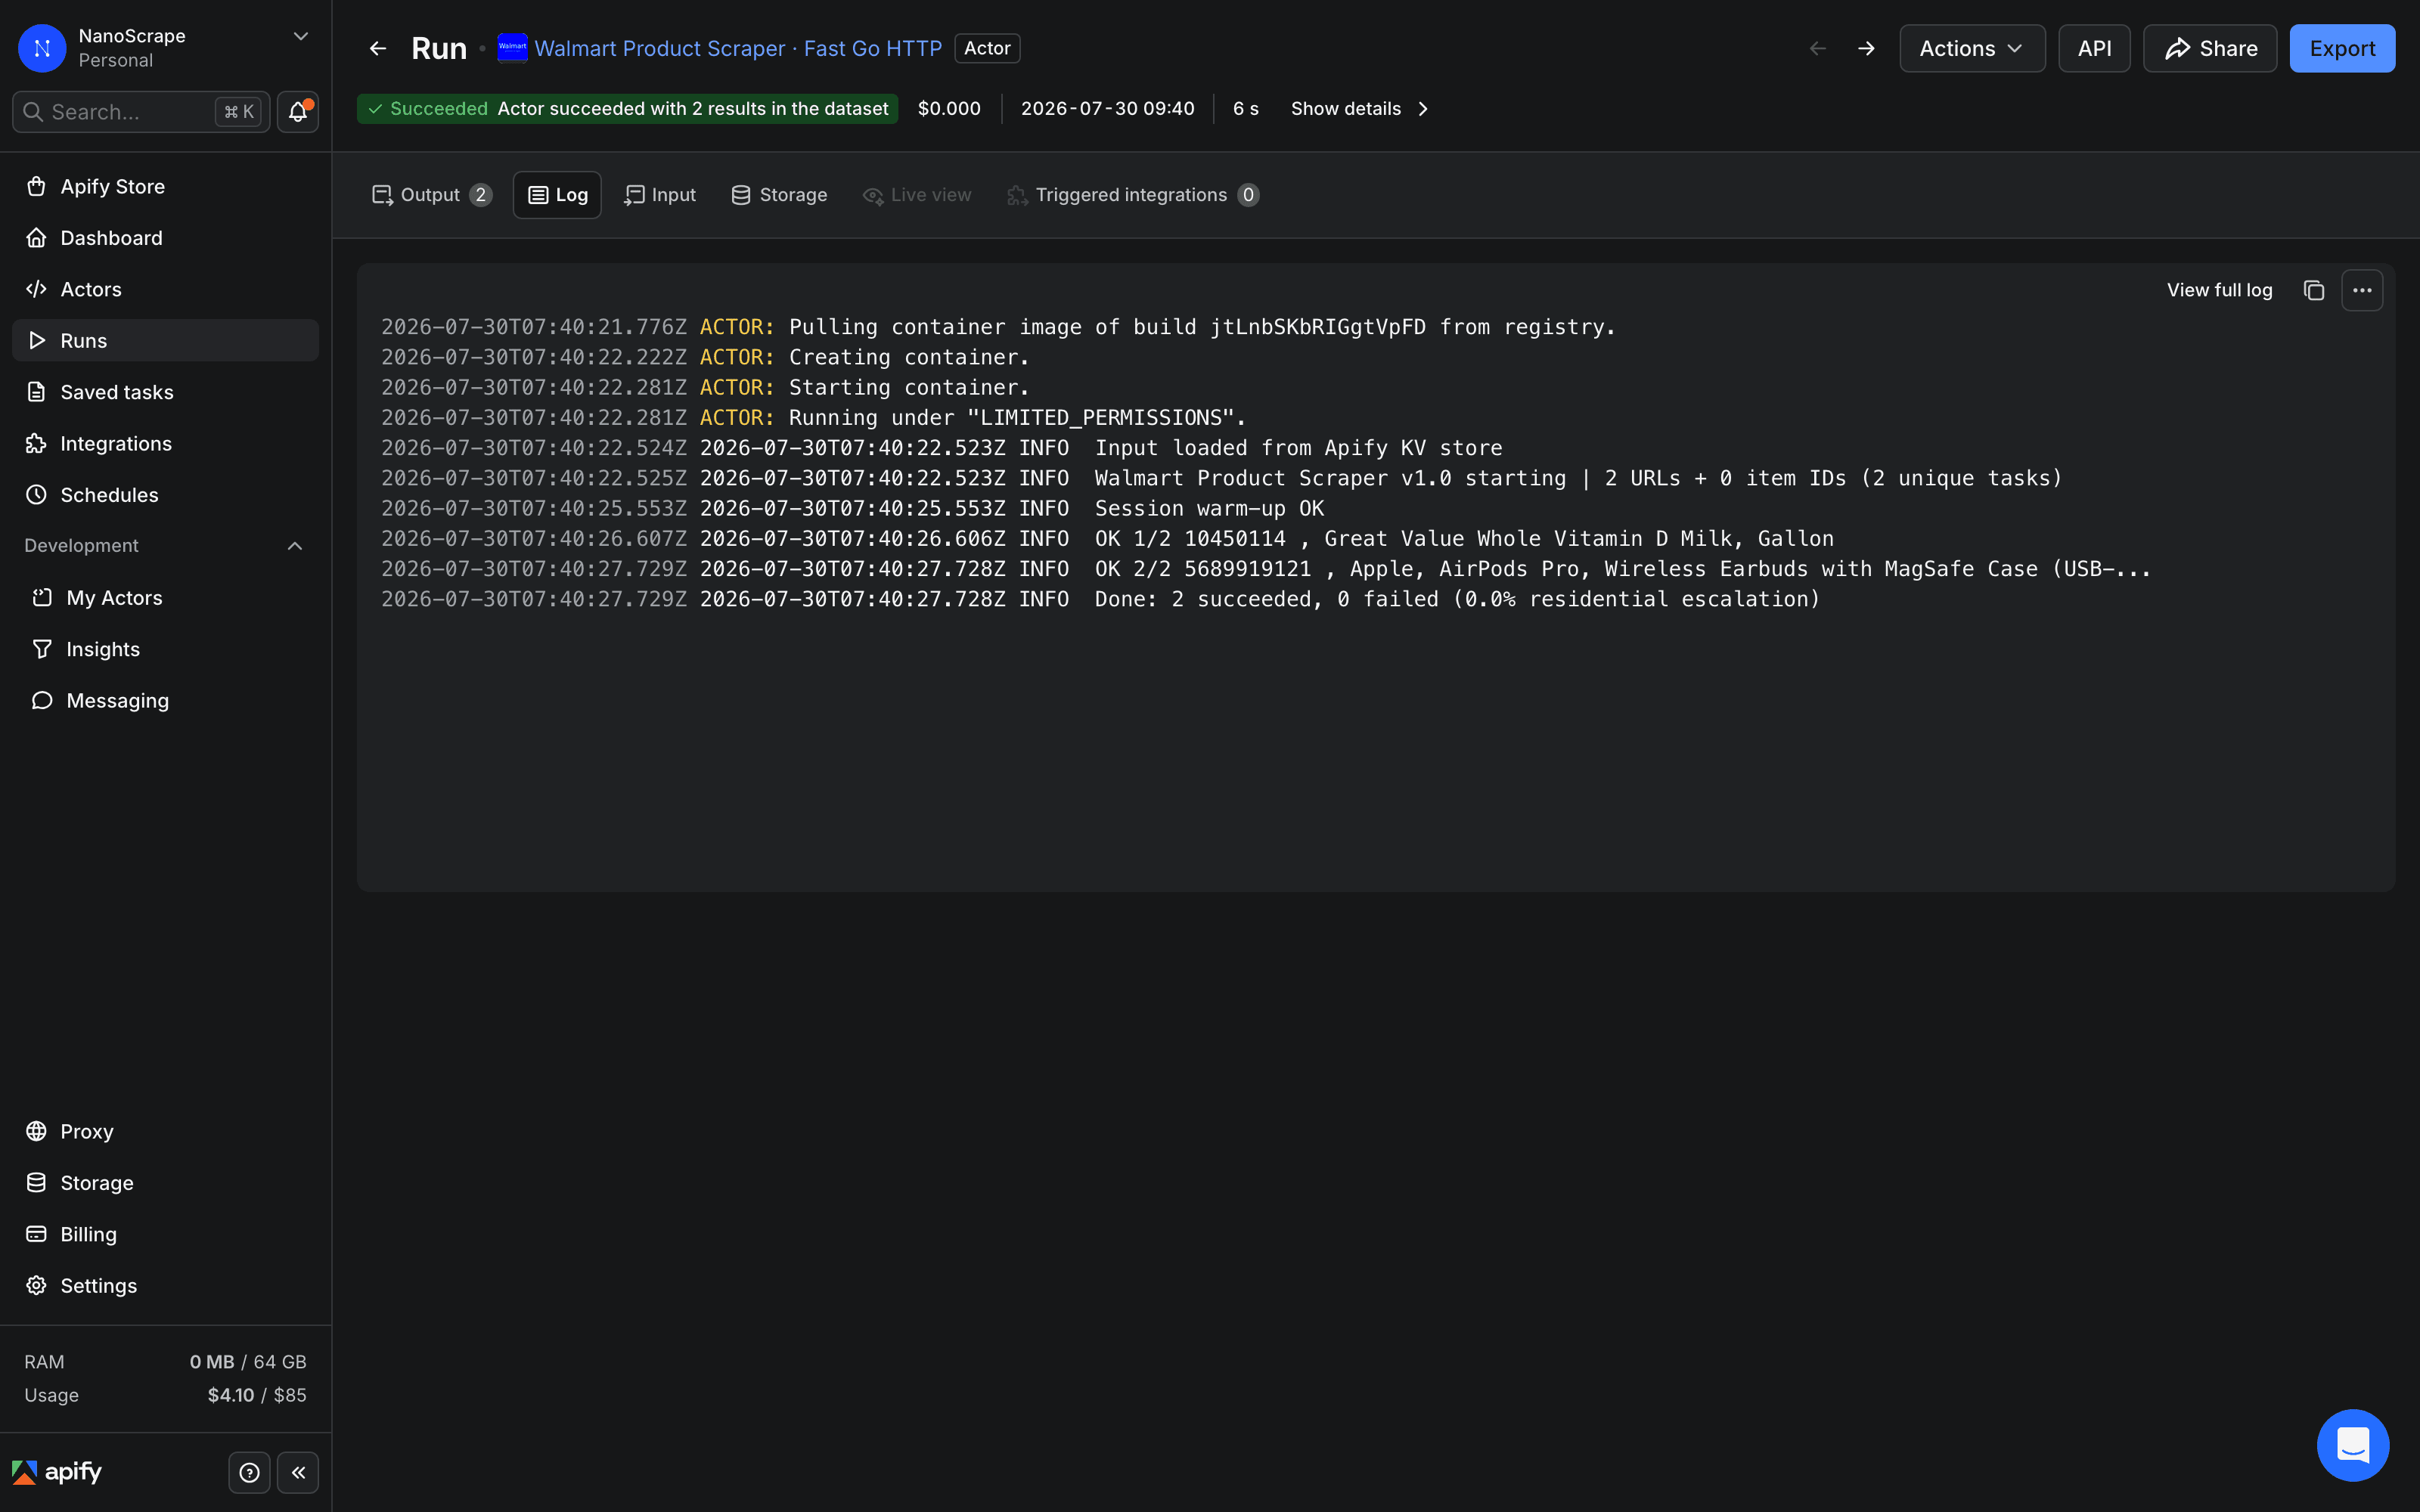Go to next run arrow
The height and width of the screenshot is (1512, 2420).
(x=1866, y=48)
